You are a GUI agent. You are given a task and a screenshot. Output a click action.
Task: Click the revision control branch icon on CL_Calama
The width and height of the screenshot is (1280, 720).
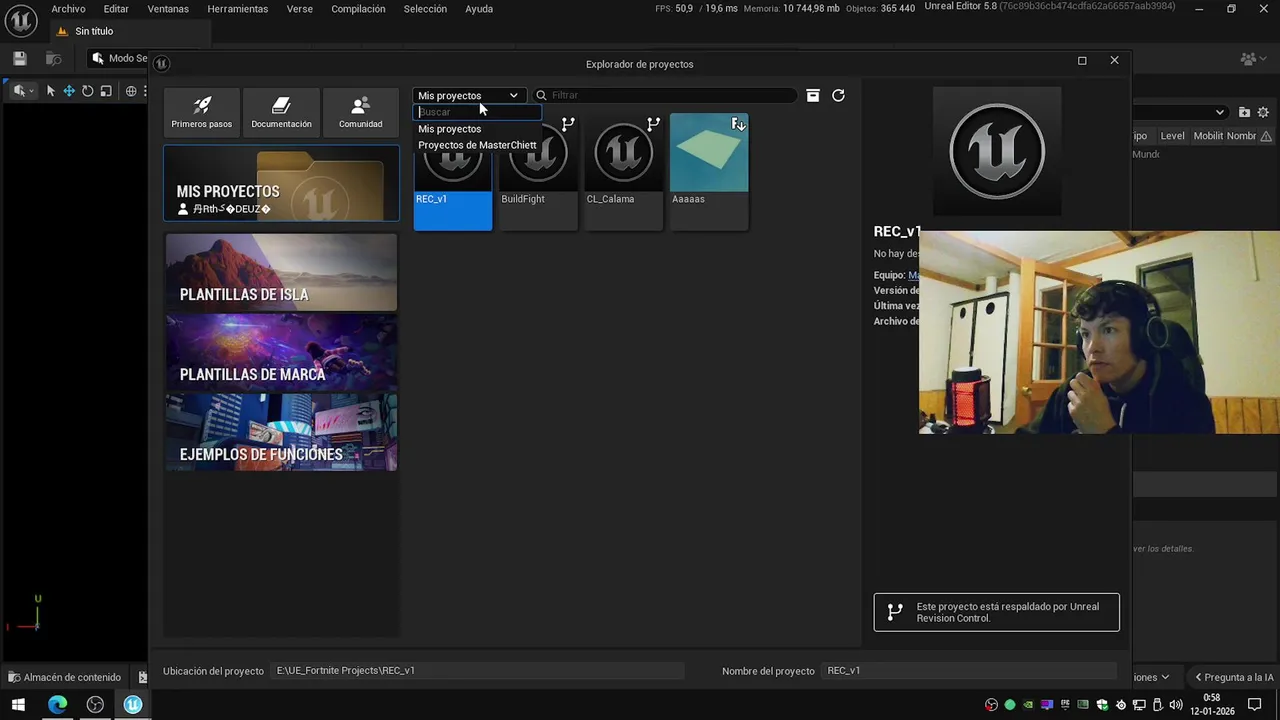pos(653,124)
